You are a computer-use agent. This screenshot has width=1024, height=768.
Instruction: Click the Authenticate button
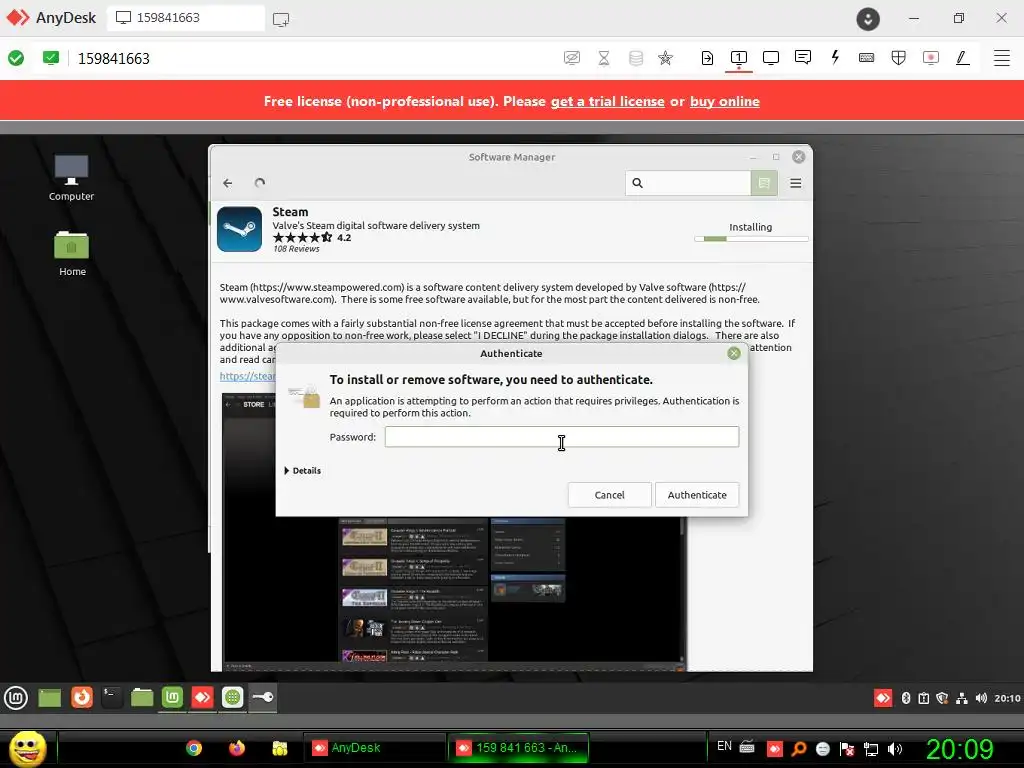click(697, 495)
